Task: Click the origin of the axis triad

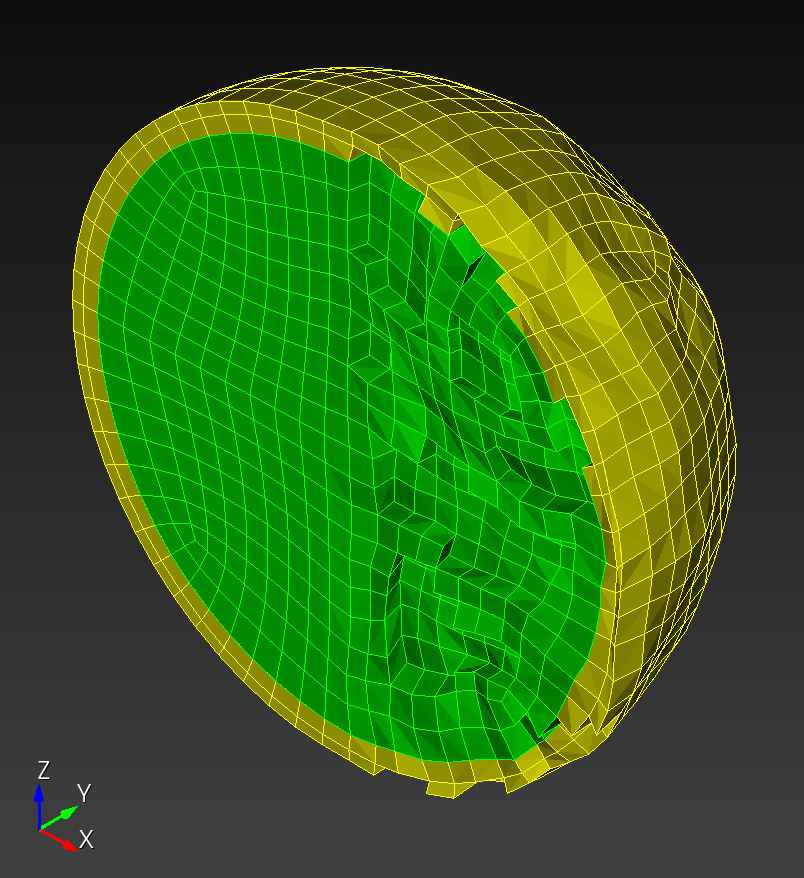Action: pos(39,830)
